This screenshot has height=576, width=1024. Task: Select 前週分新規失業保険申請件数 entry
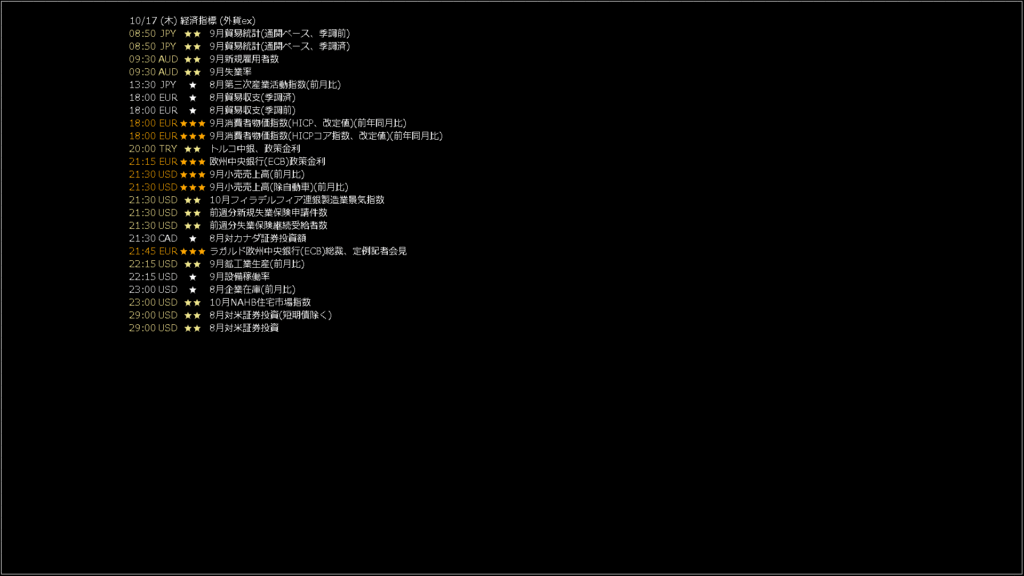click(268, 213)
